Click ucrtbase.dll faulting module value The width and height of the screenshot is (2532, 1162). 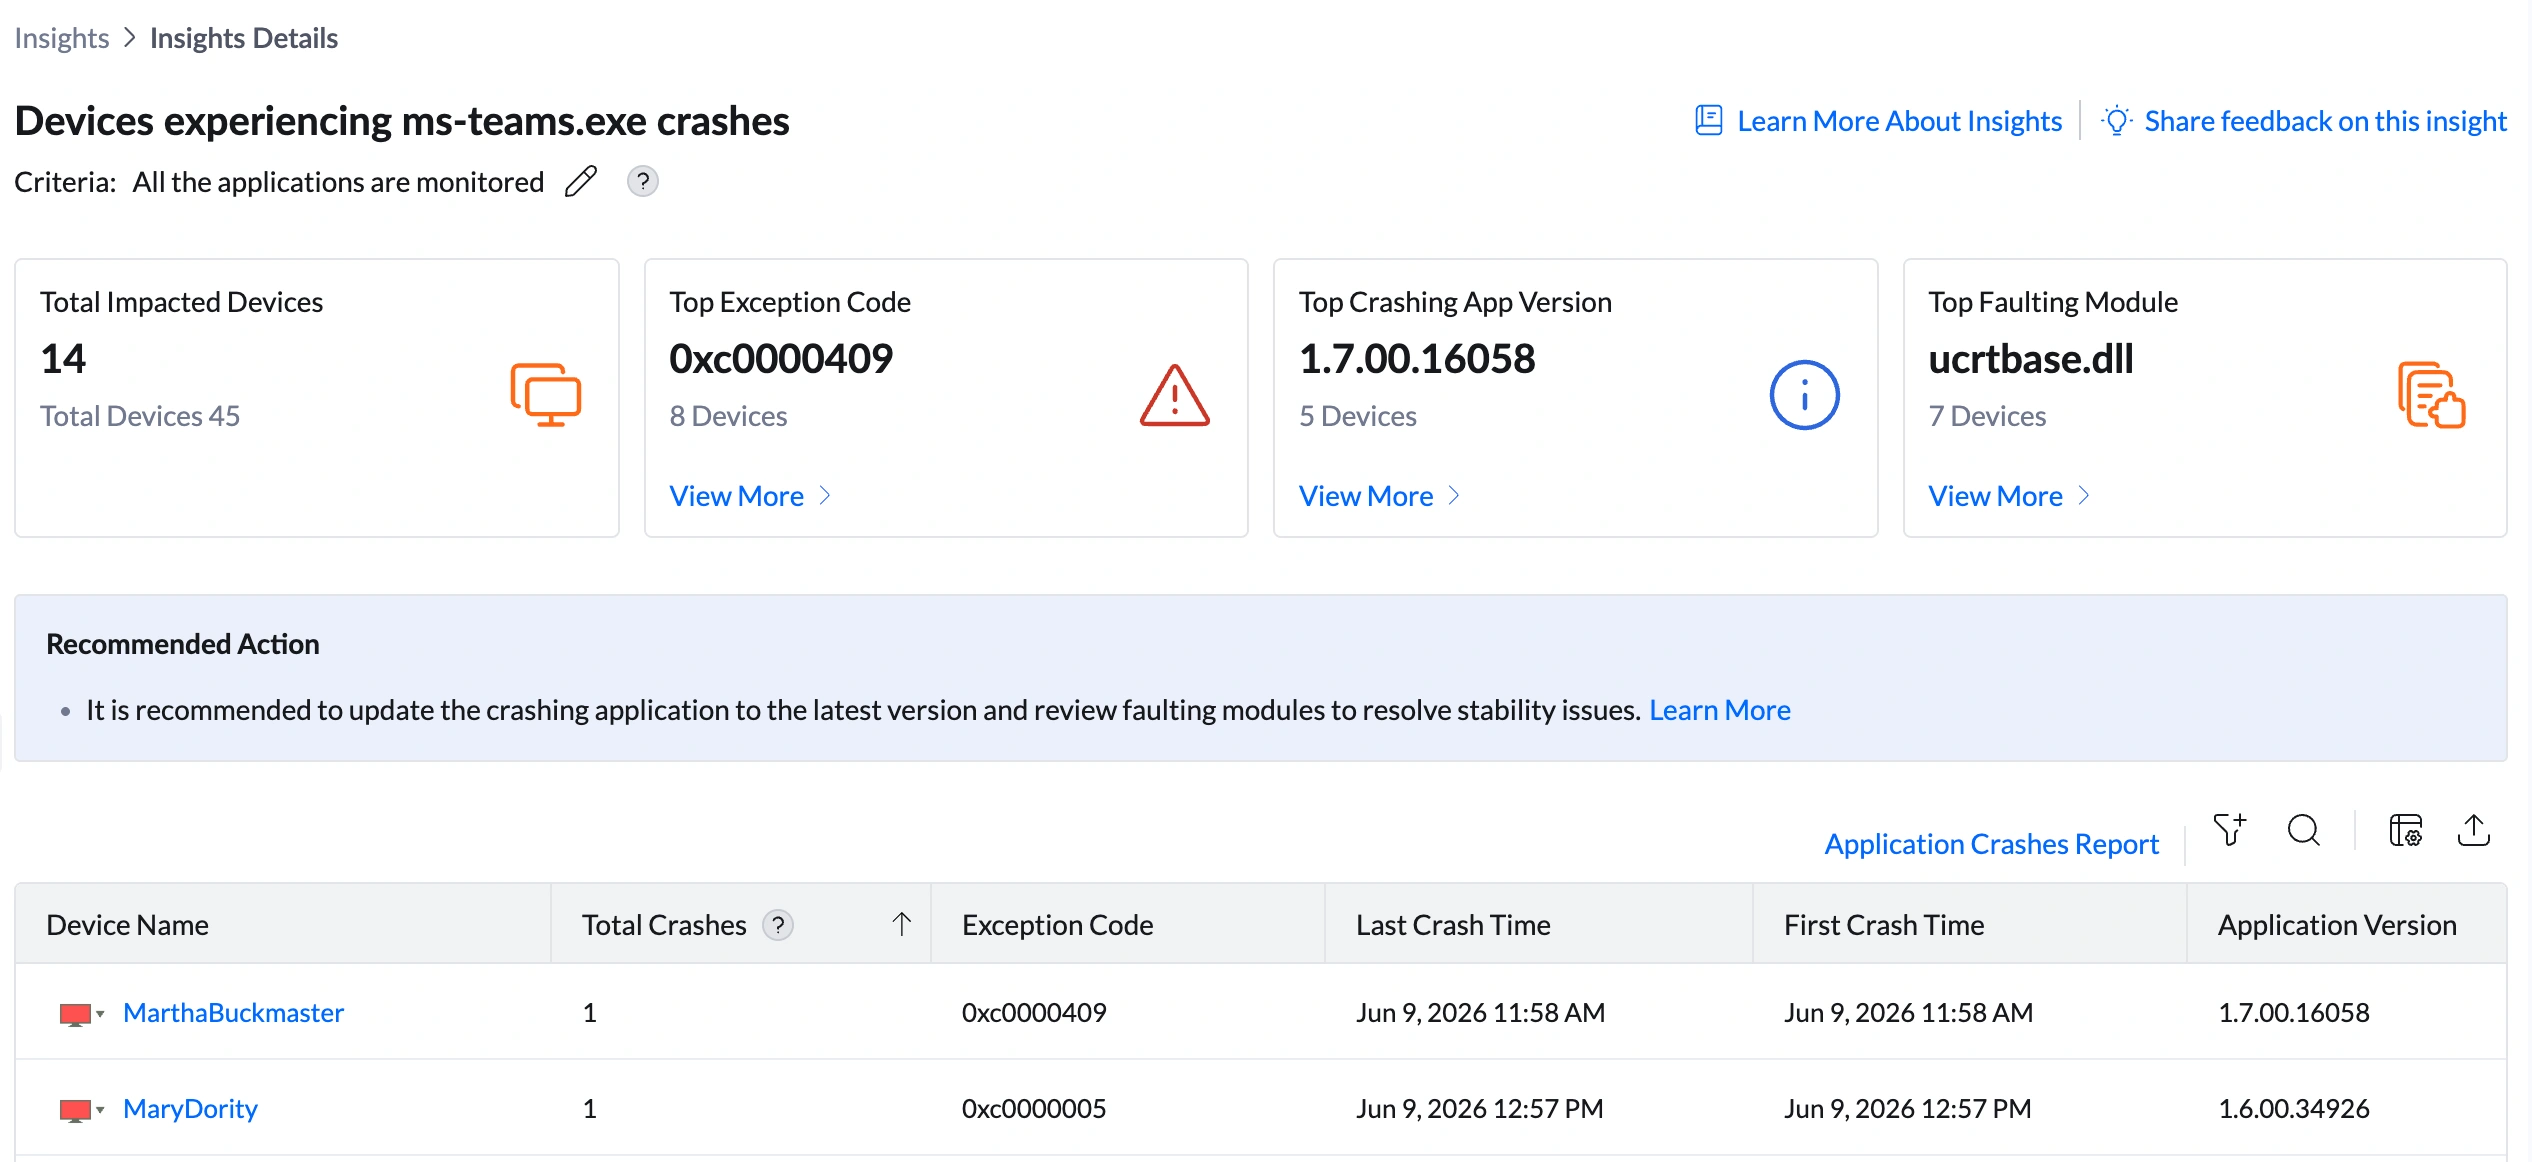pos(2031,359)
